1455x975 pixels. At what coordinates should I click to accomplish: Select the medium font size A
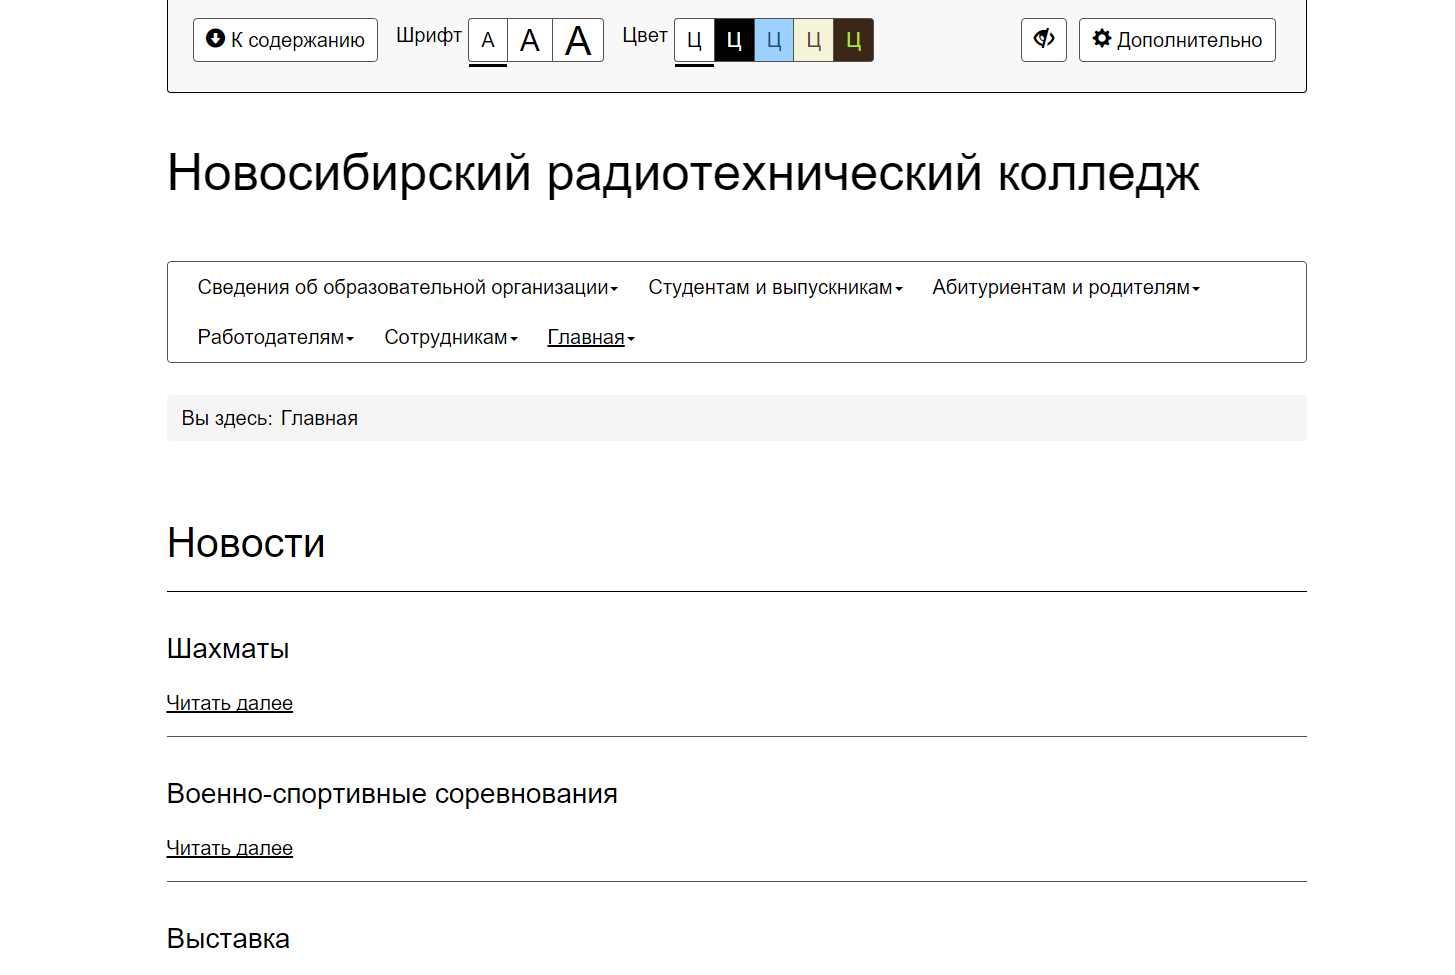click(x=530, y=40)
